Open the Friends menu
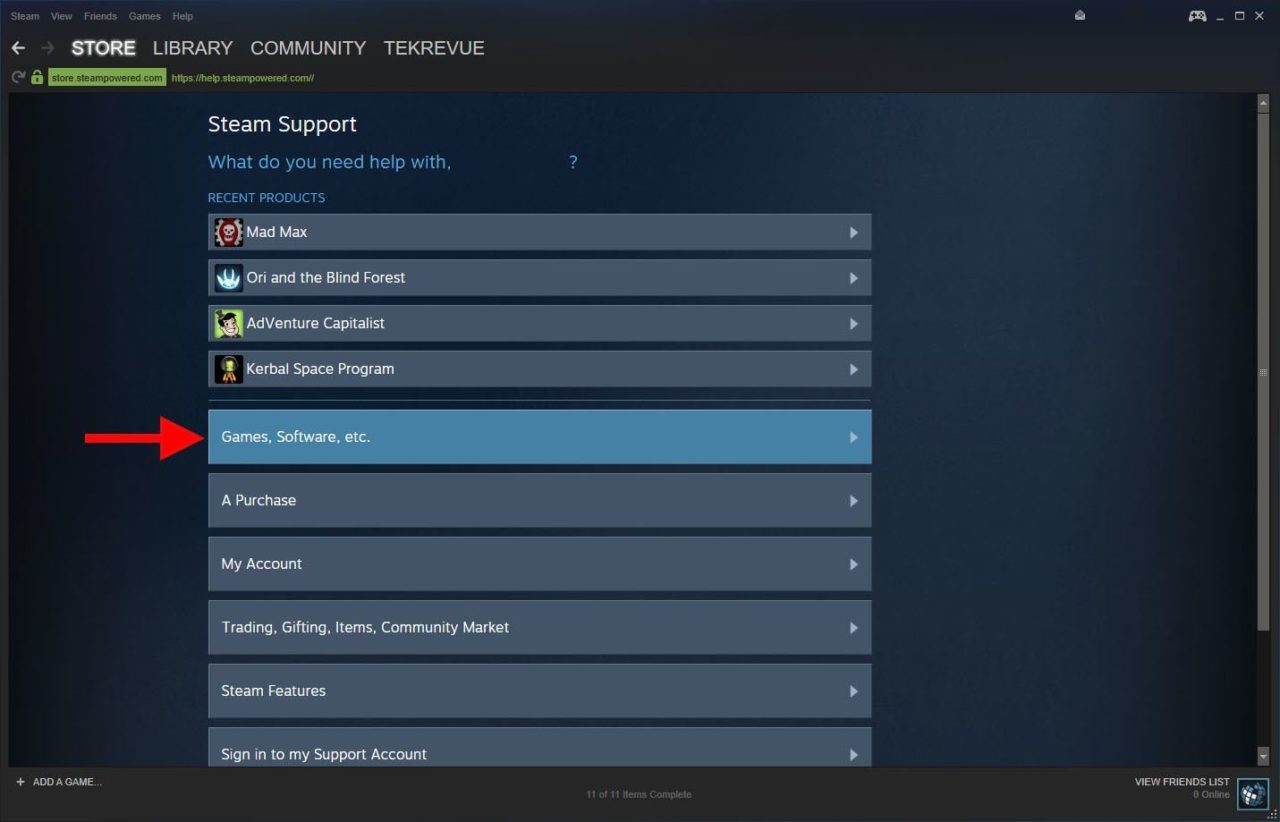This screenshot has width=1280, height=822. pos(100,16)
